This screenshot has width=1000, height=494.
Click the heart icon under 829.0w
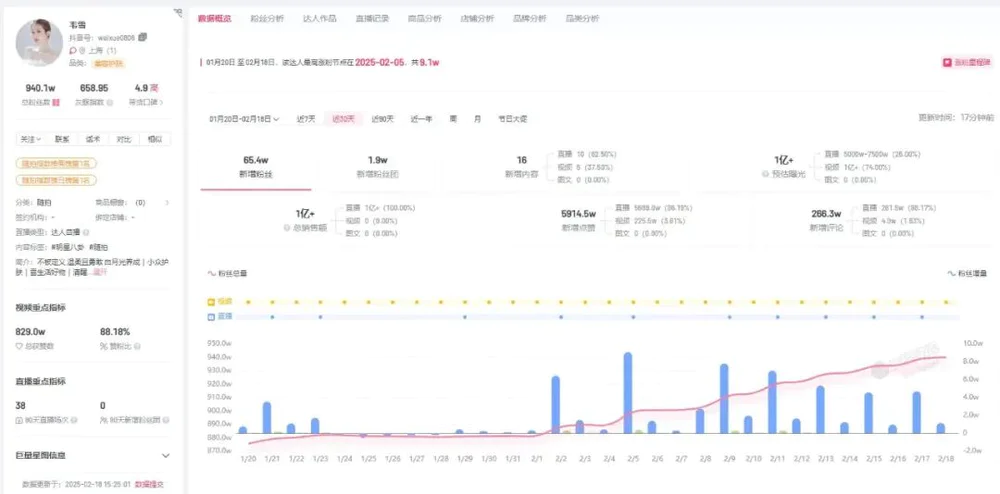pos(19,346)
